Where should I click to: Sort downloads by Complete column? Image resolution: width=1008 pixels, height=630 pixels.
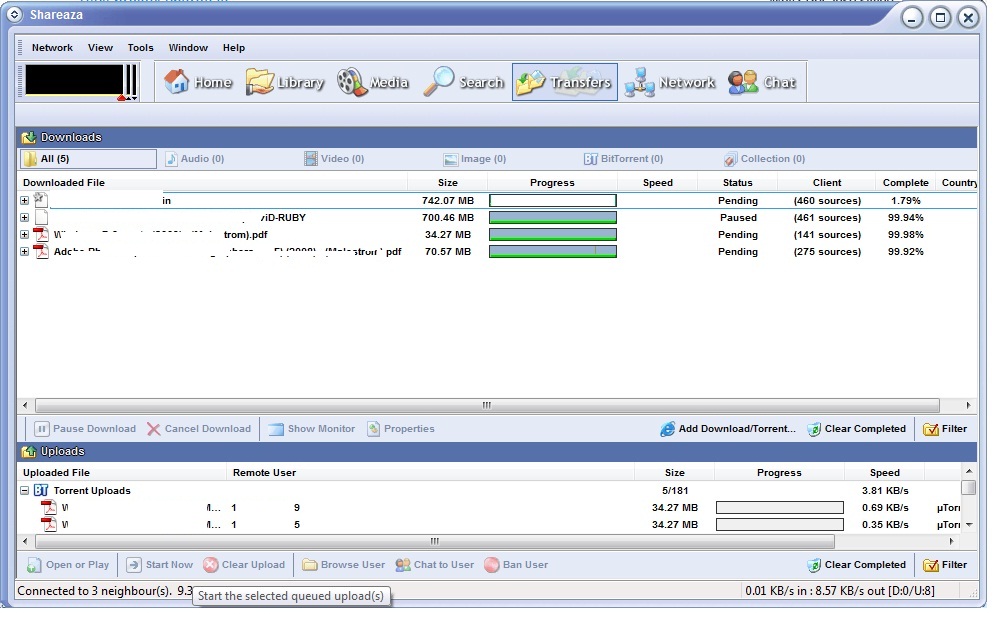tap(905, 183)
